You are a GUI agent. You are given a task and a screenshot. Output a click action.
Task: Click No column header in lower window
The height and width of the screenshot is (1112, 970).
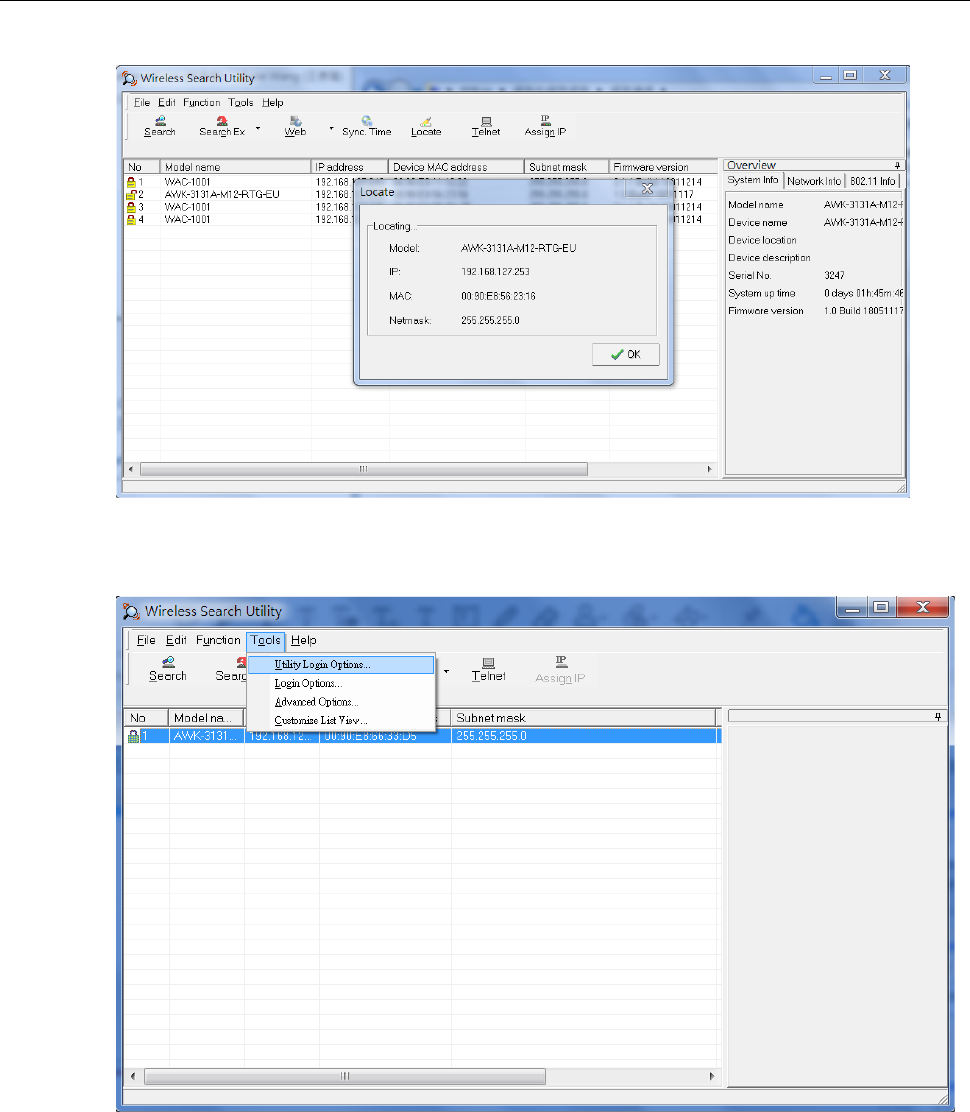click(x=146, y=718)
